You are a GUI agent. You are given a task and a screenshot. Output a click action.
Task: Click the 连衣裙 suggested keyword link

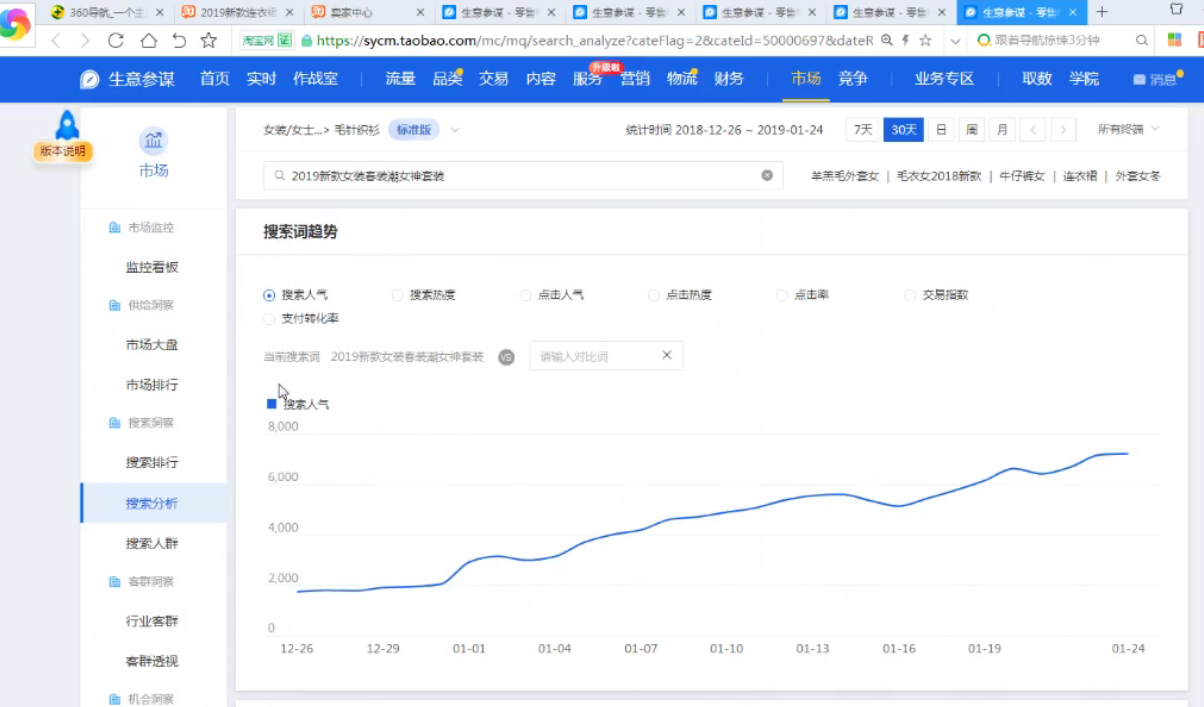1080,176
